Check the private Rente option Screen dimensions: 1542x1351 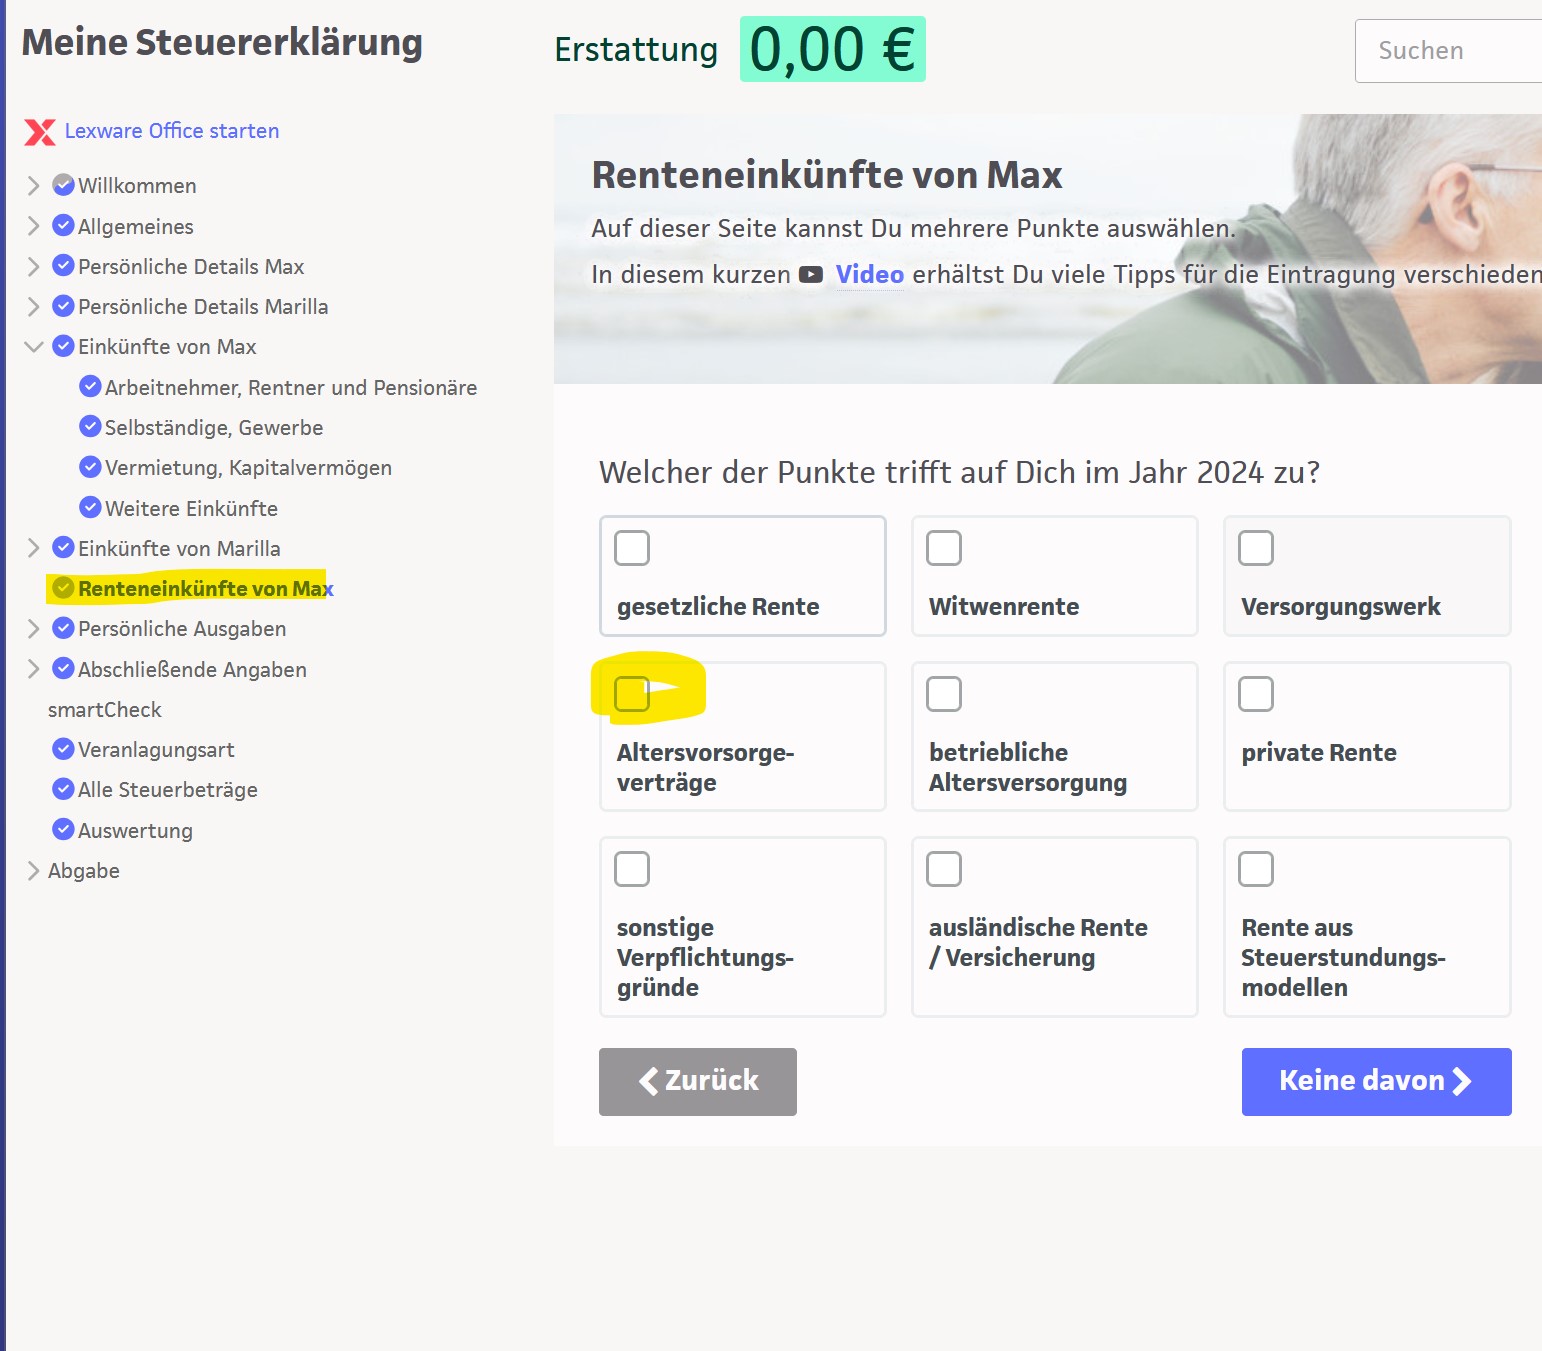point(1256,694)
